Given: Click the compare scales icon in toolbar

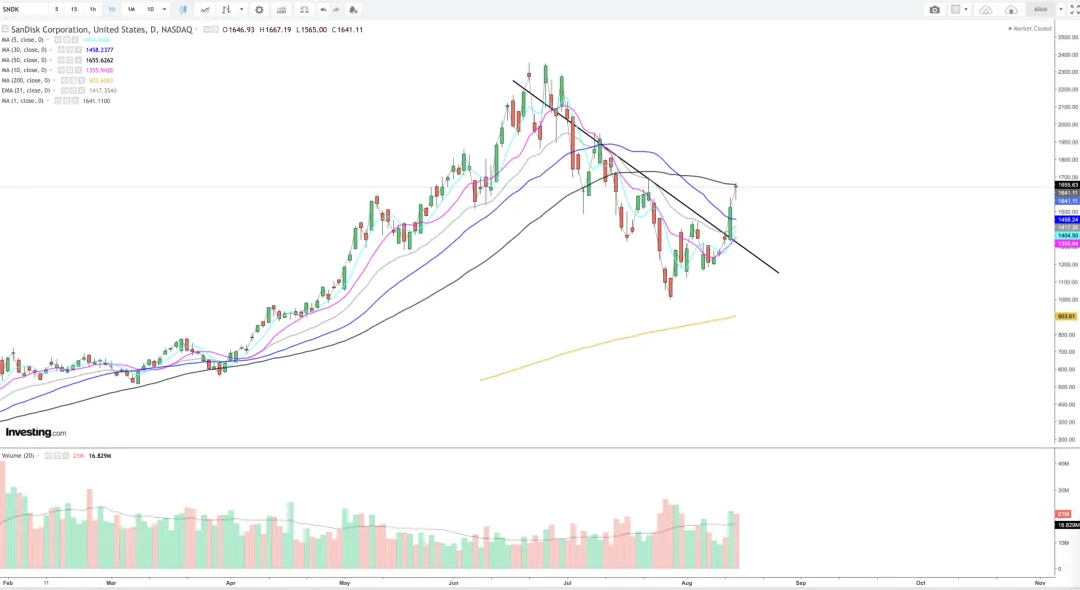Looking at the screenshot, I should coord(304,10).
